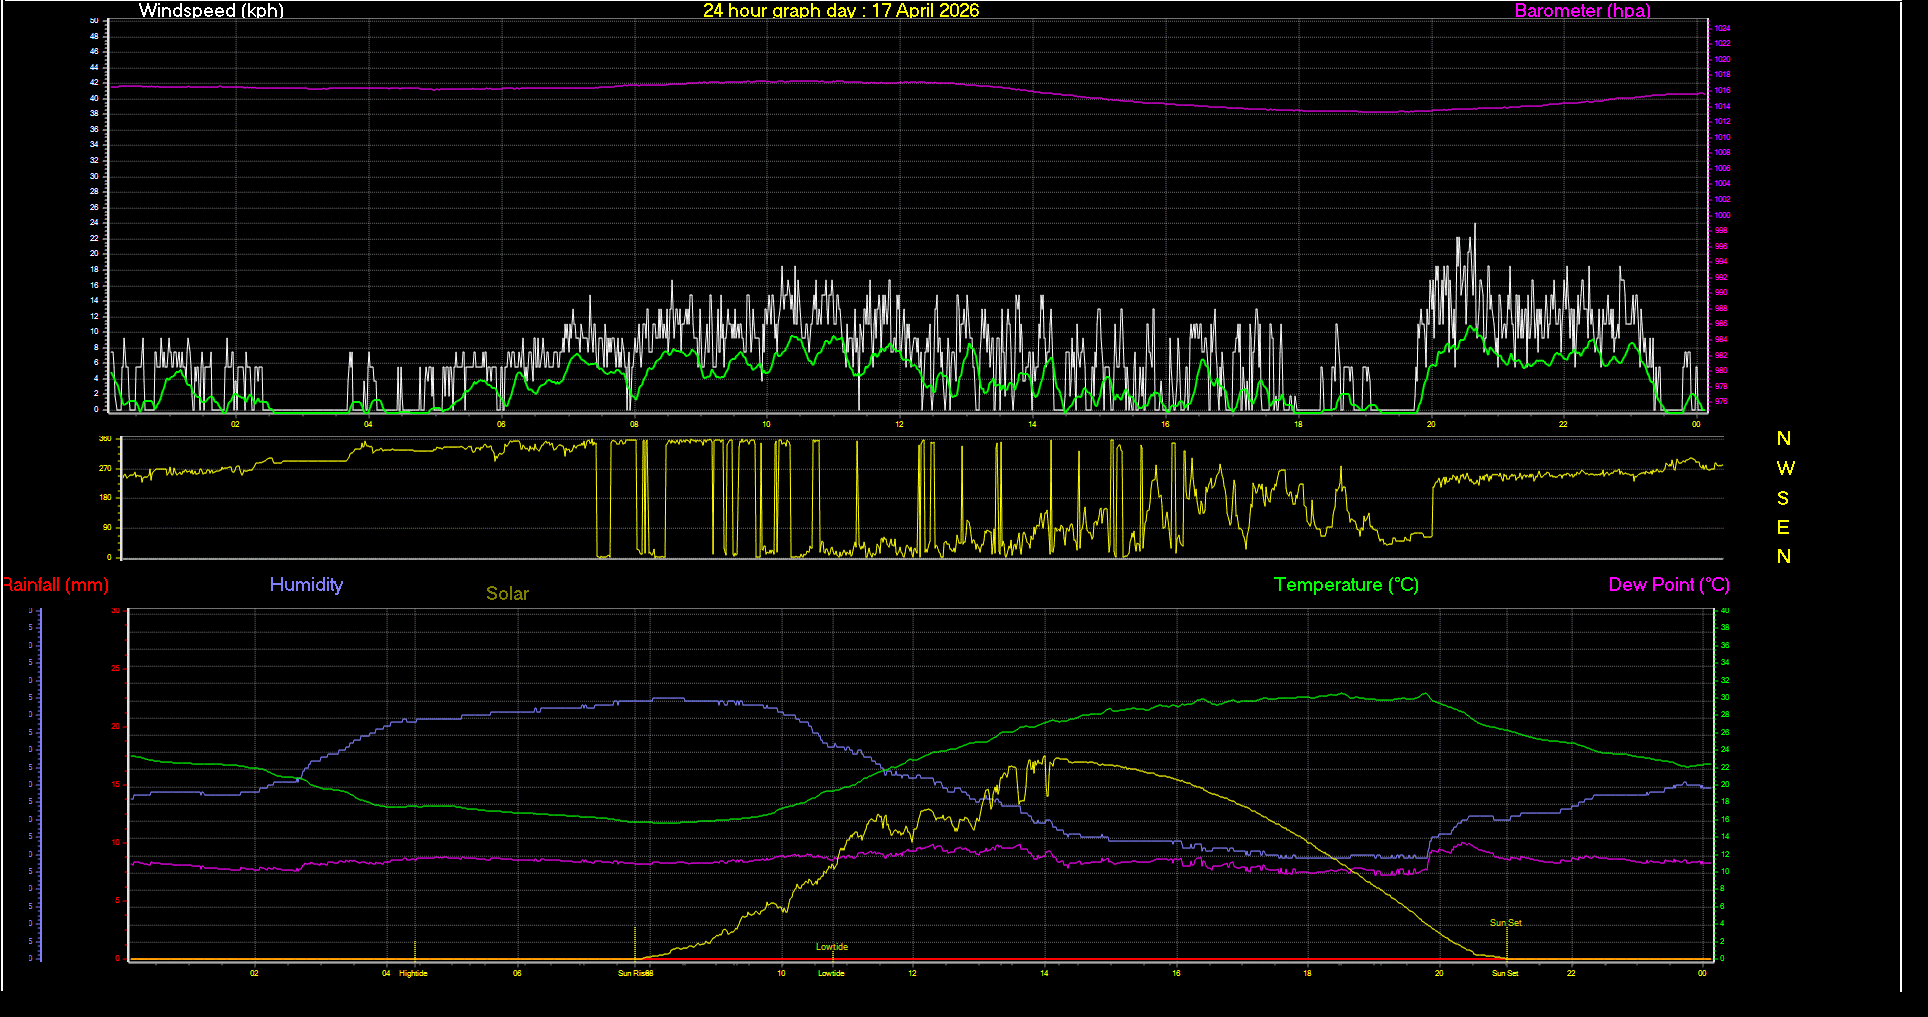Click the Temperature (°C) legend label

point(1346,585)
